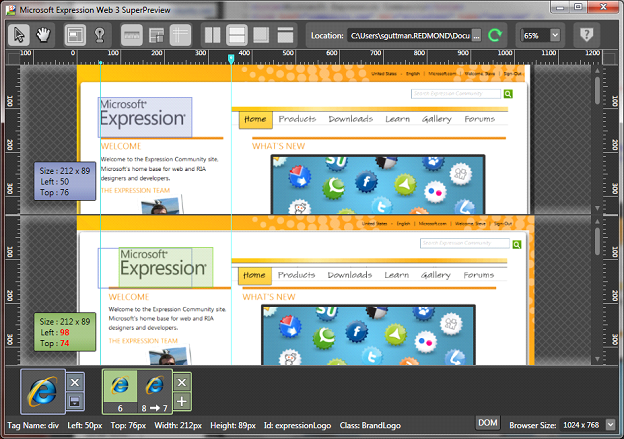Activate the hand panning tool

tap(43, 35)
